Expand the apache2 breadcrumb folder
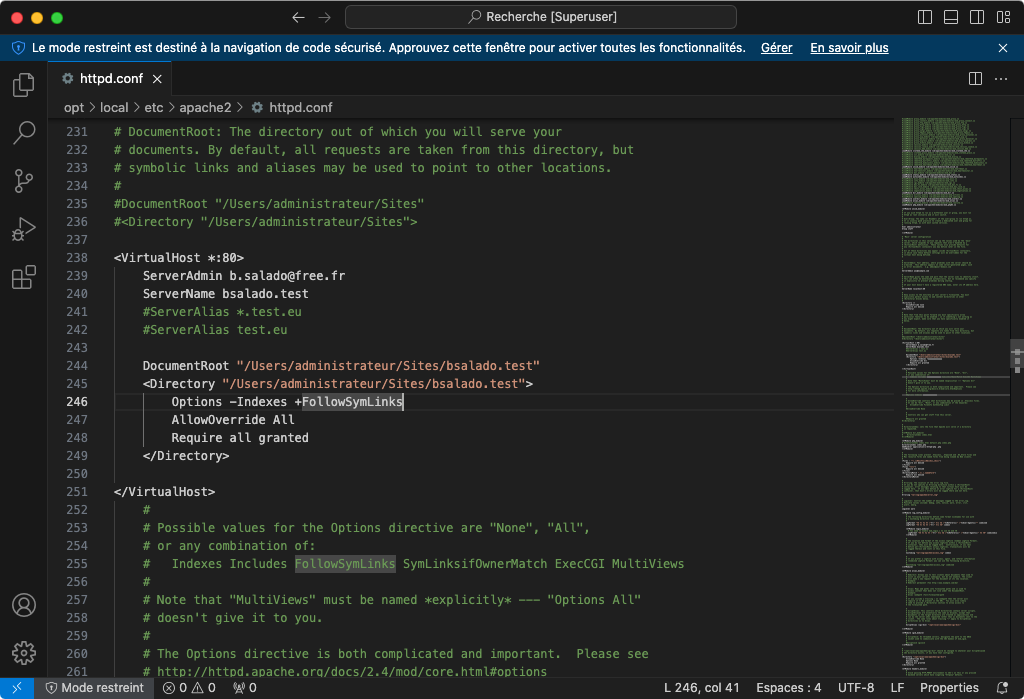Screen dimensions: 1024x699 [205, 107]
